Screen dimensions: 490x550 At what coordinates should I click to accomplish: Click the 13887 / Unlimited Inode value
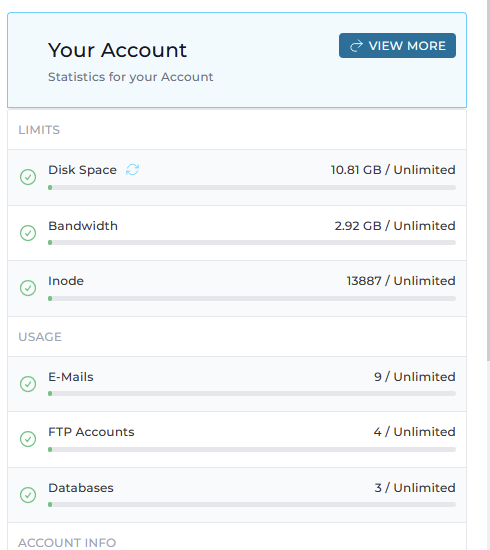click(x=401, y=281)
